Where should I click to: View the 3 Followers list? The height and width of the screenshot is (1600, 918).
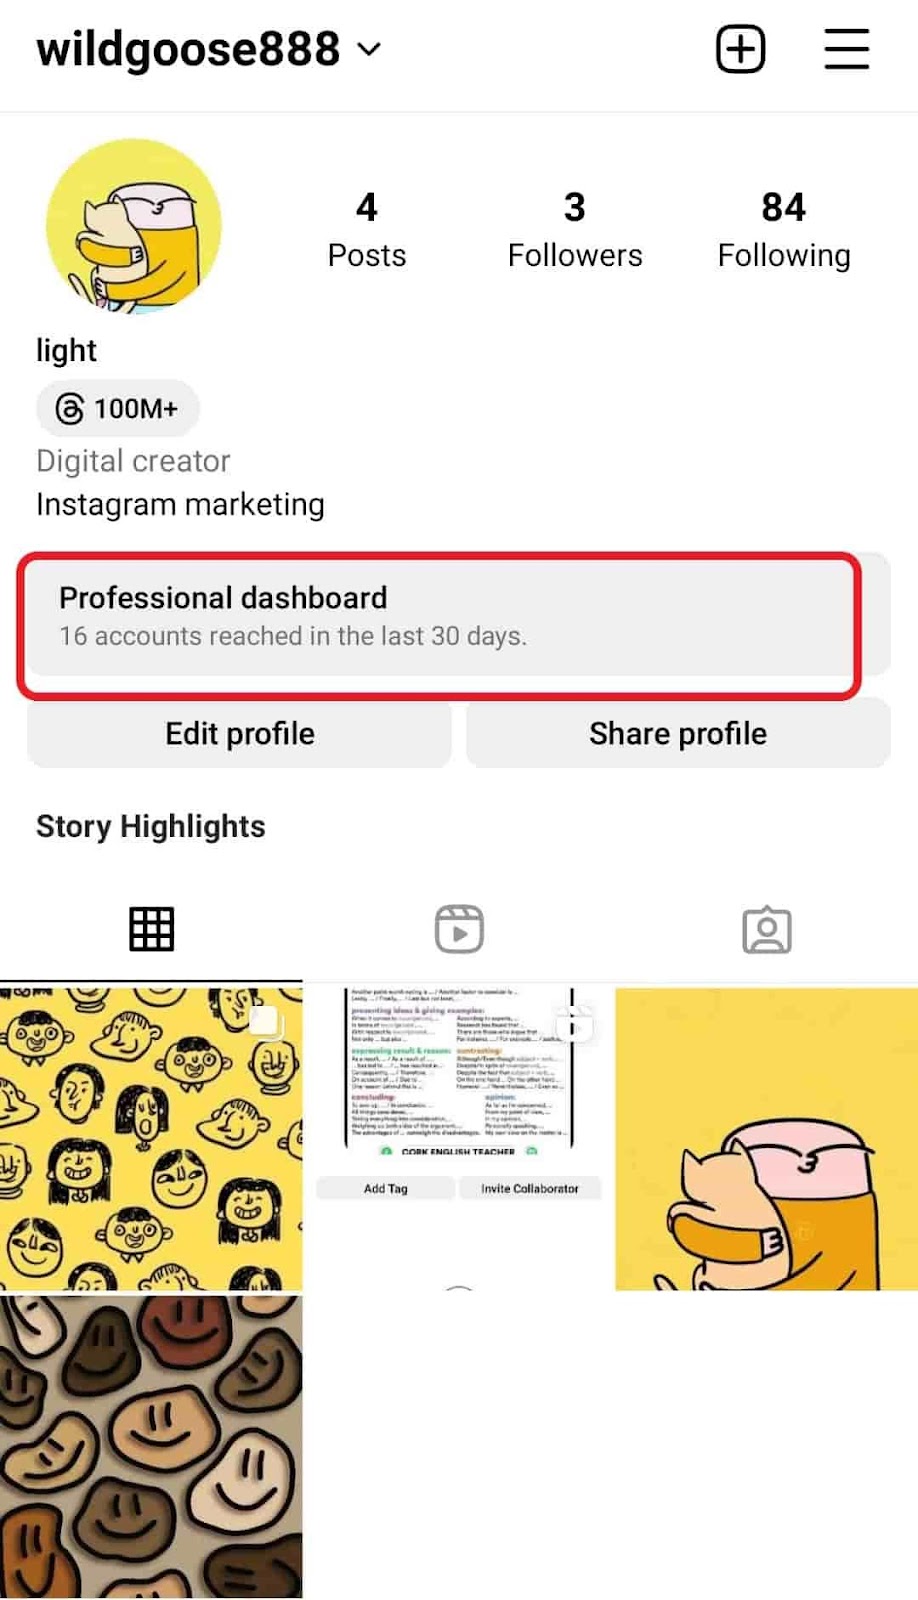pyautogui.click(x=574, y=230)
